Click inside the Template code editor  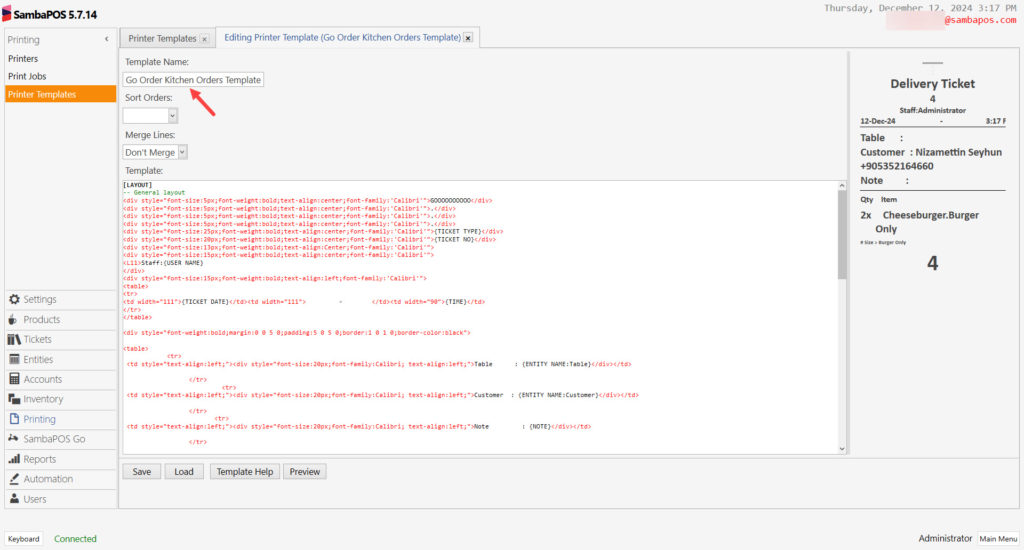click(480, 317)
